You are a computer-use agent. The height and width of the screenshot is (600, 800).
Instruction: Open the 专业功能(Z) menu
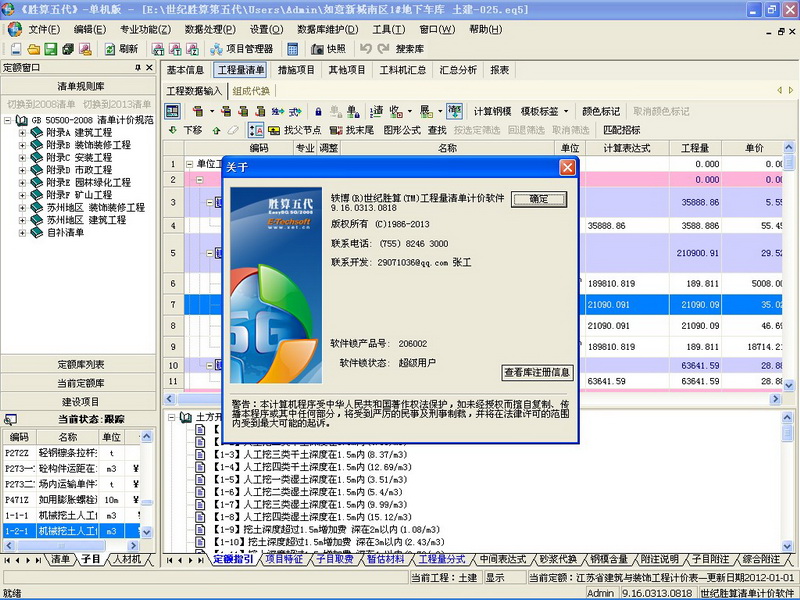(145, 29)
